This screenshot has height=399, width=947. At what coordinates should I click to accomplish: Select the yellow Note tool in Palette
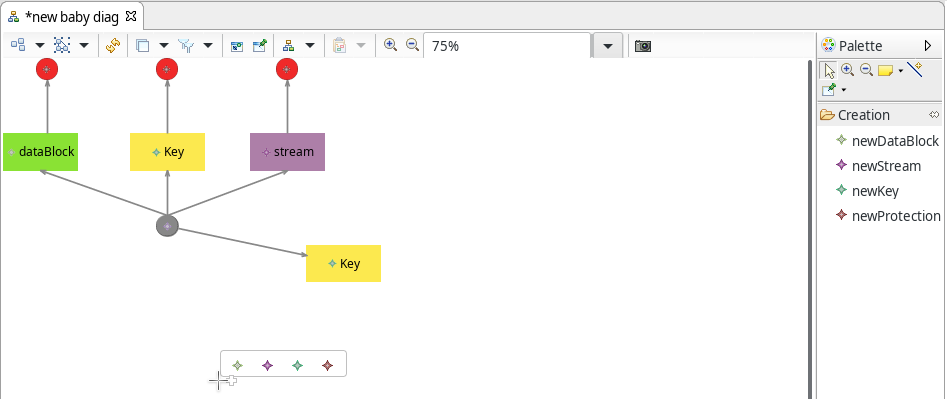coord(885,71)
